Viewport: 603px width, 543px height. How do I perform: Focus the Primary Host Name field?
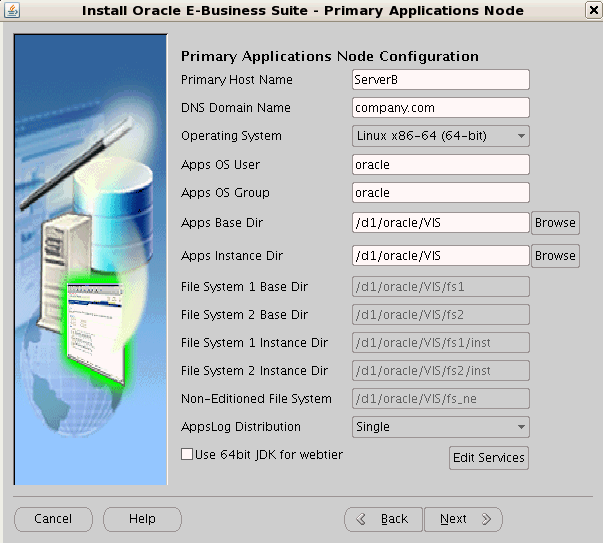pyautogui.click(x=441, y=80)
